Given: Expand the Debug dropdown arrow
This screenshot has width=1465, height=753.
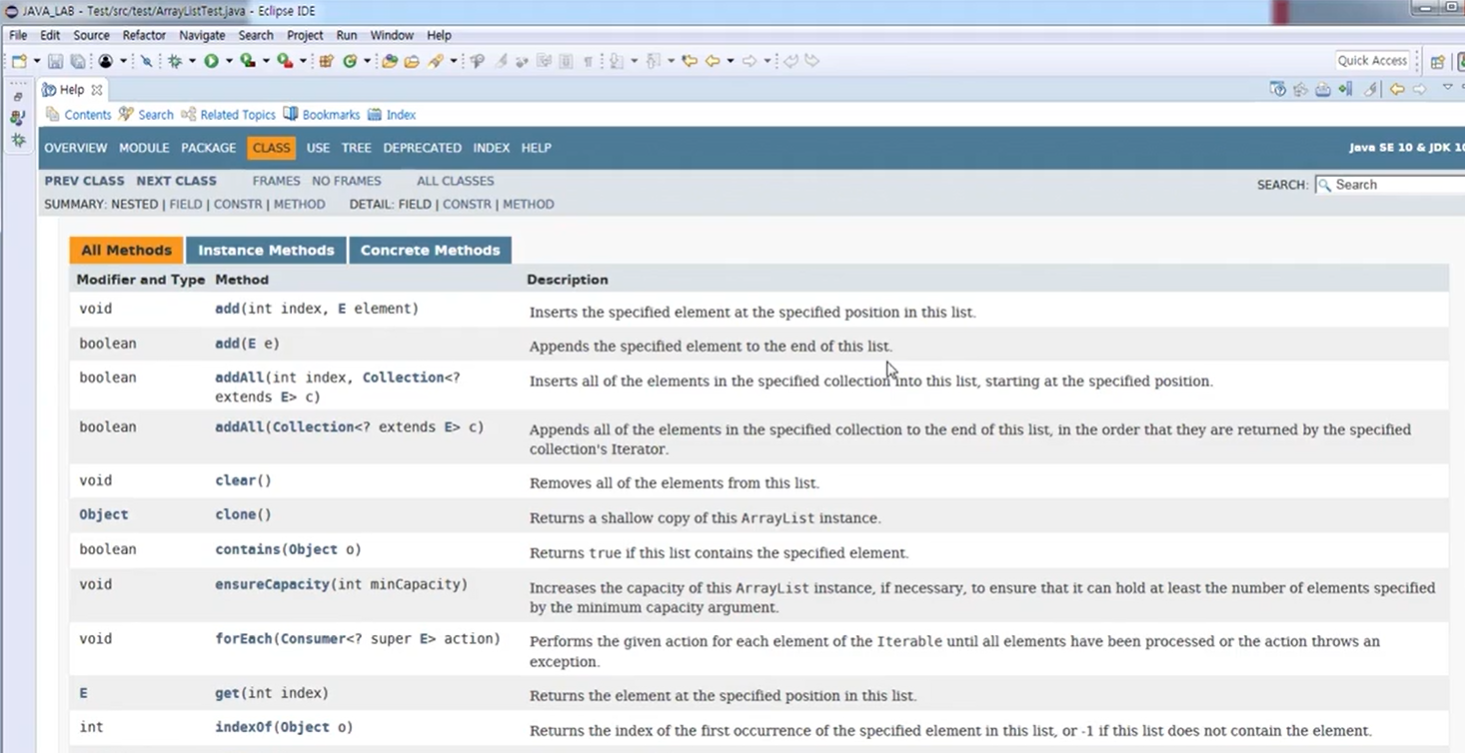Looking at the screenshot, I should [x=193, y=61].
